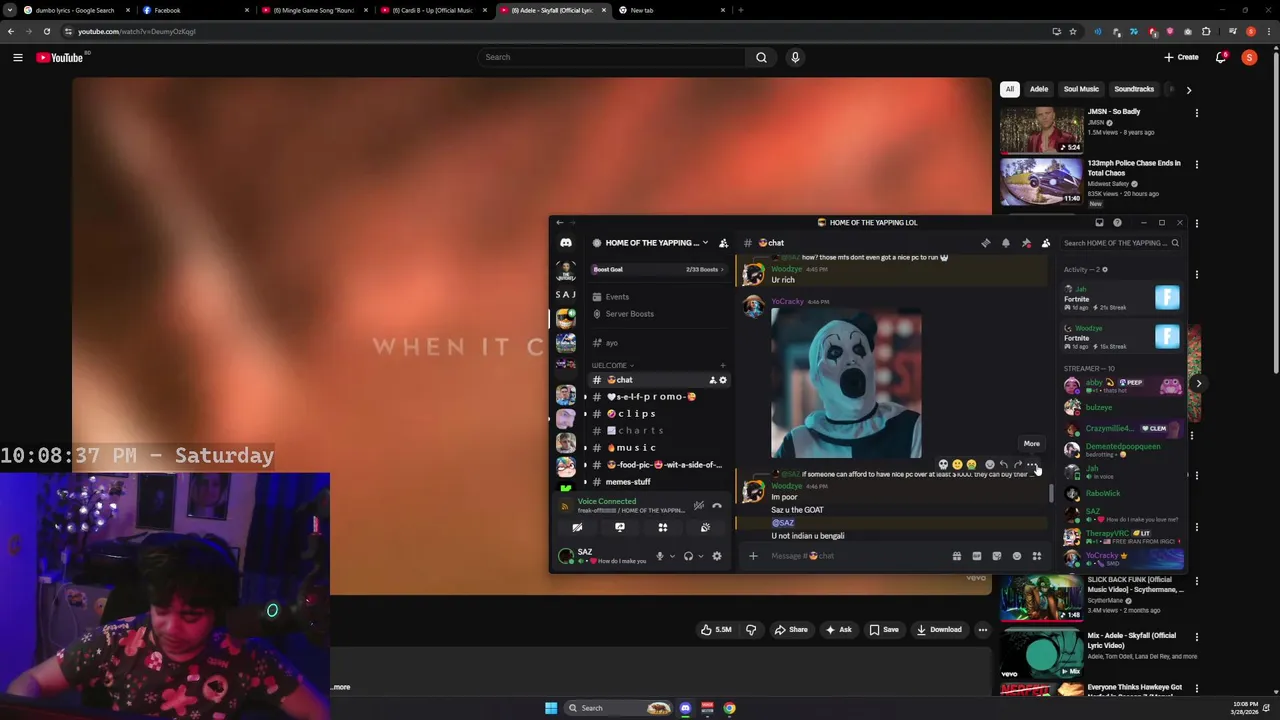The width and height of the screenshot is (1280, 720).
Task: Expand microphone input options arrow
Action: pos(672,556)
